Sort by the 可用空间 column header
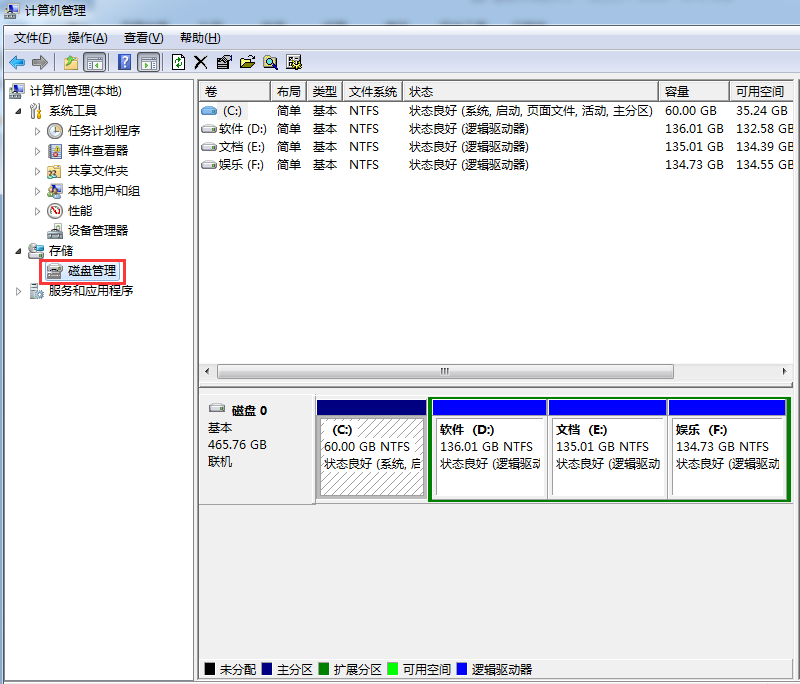 tap(761, 91)
